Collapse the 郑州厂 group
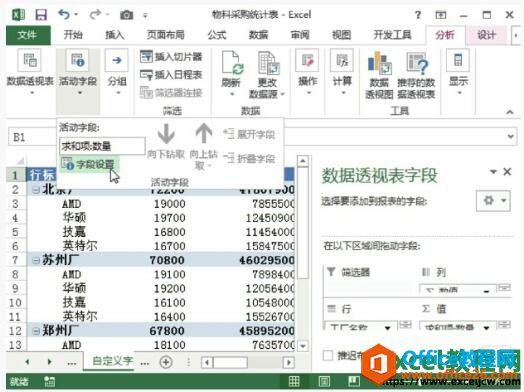This screenshot has height=392, width=524. tap(35, 331)
